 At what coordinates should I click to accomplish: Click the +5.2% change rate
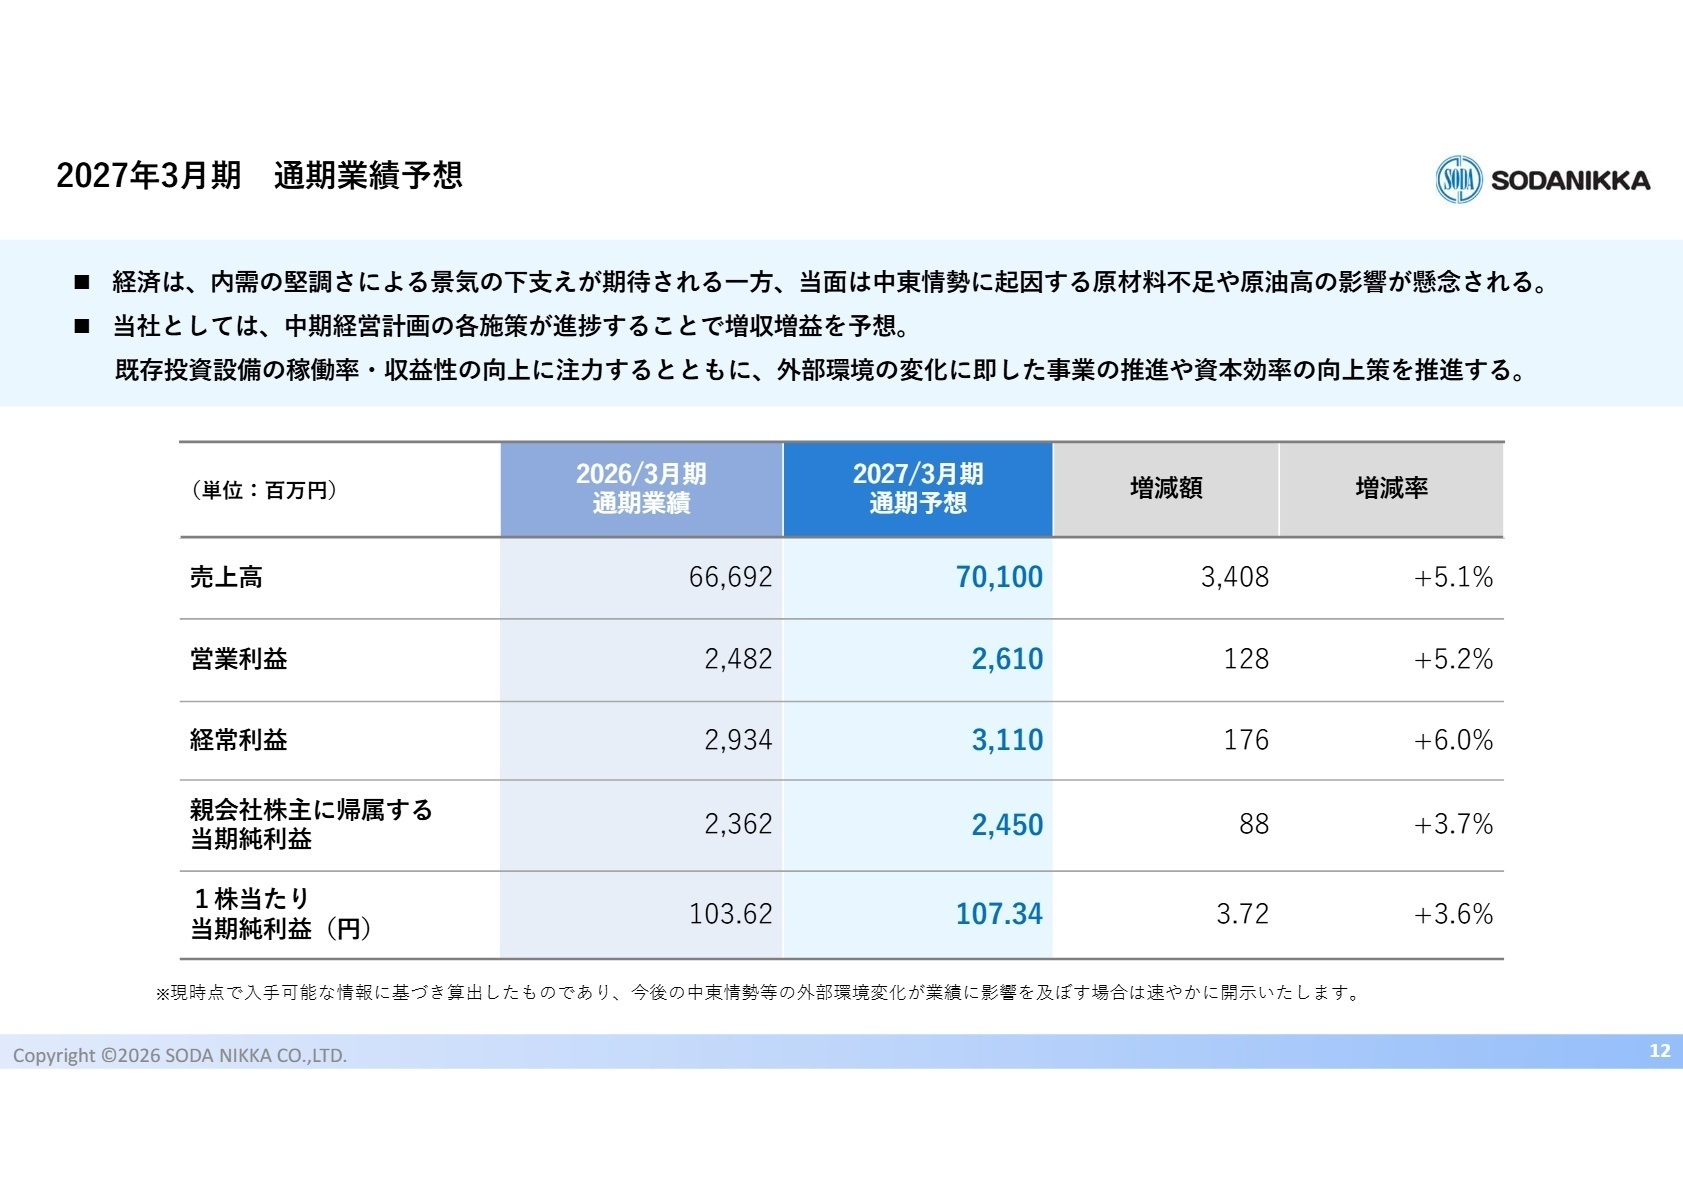pyautogui.click(x=1453, y=659)
